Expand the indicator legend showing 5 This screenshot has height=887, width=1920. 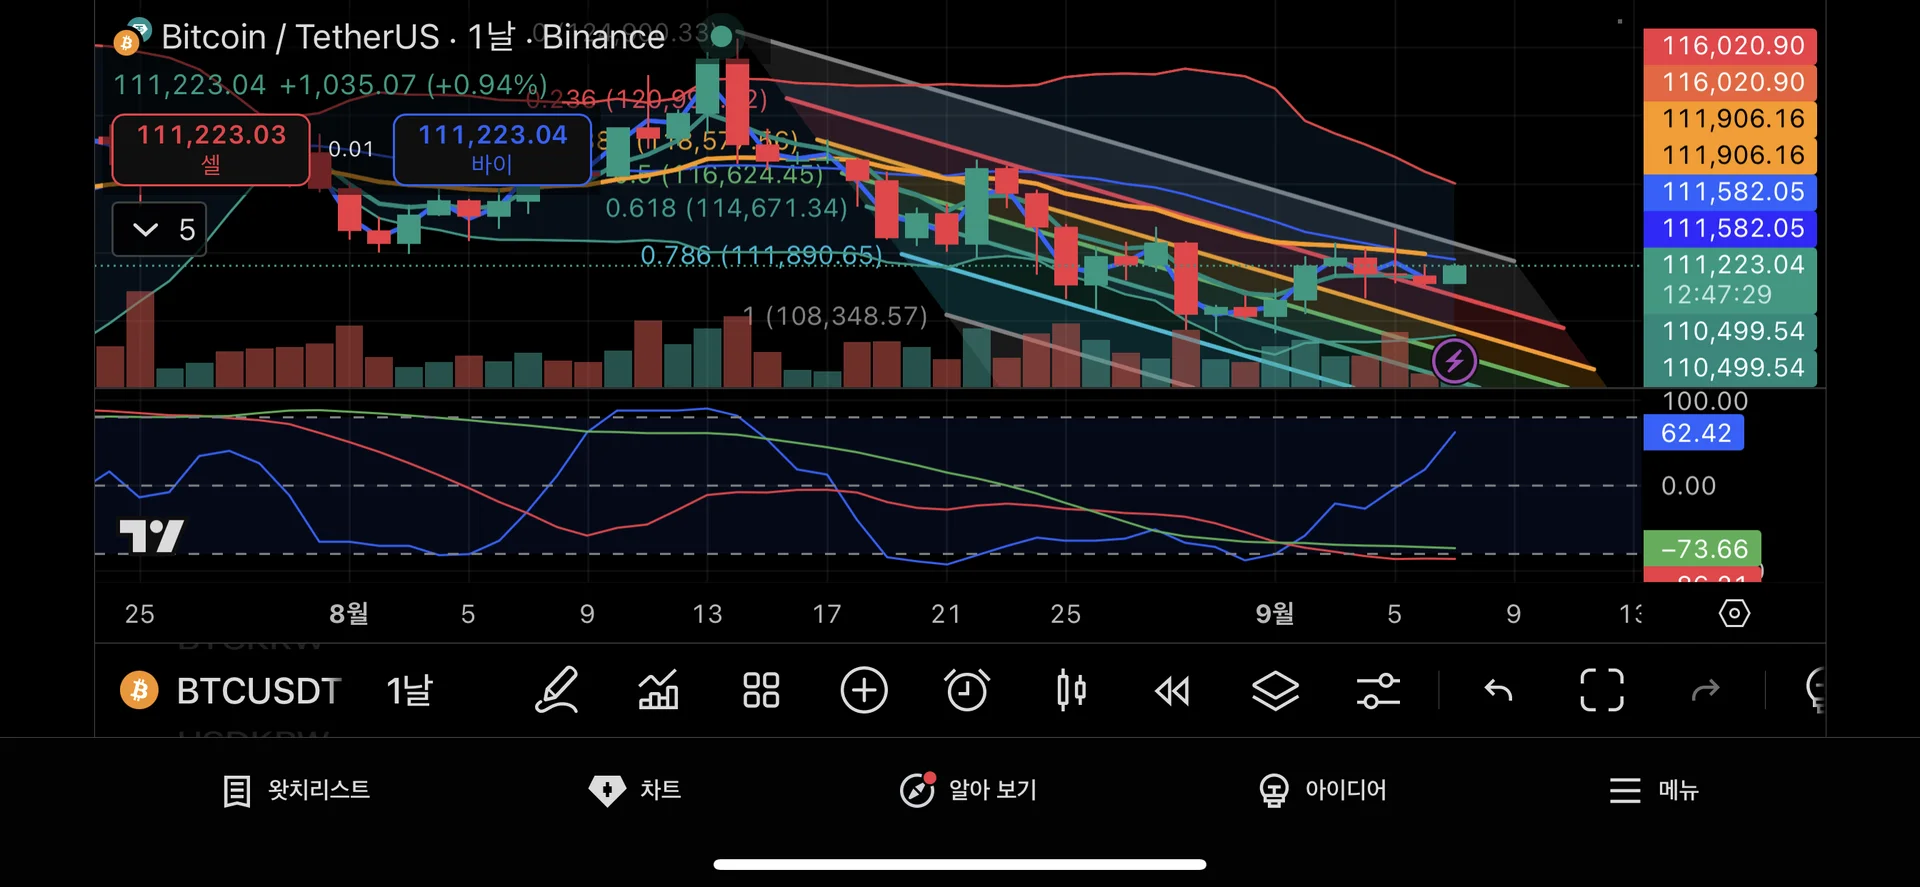pyautogui.click(x=159, y=229)
